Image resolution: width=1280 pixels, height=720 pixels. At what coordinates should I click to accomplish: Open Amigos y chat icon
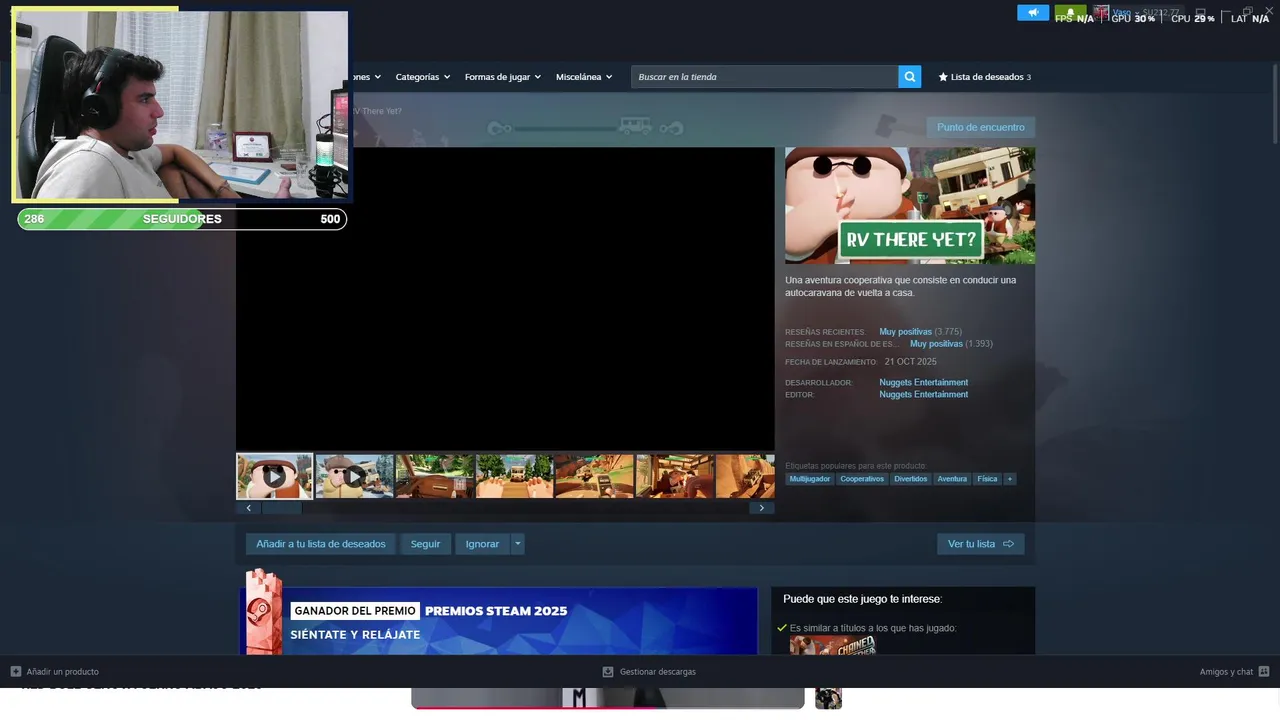pyautogui.click(x=1264, y=672)
